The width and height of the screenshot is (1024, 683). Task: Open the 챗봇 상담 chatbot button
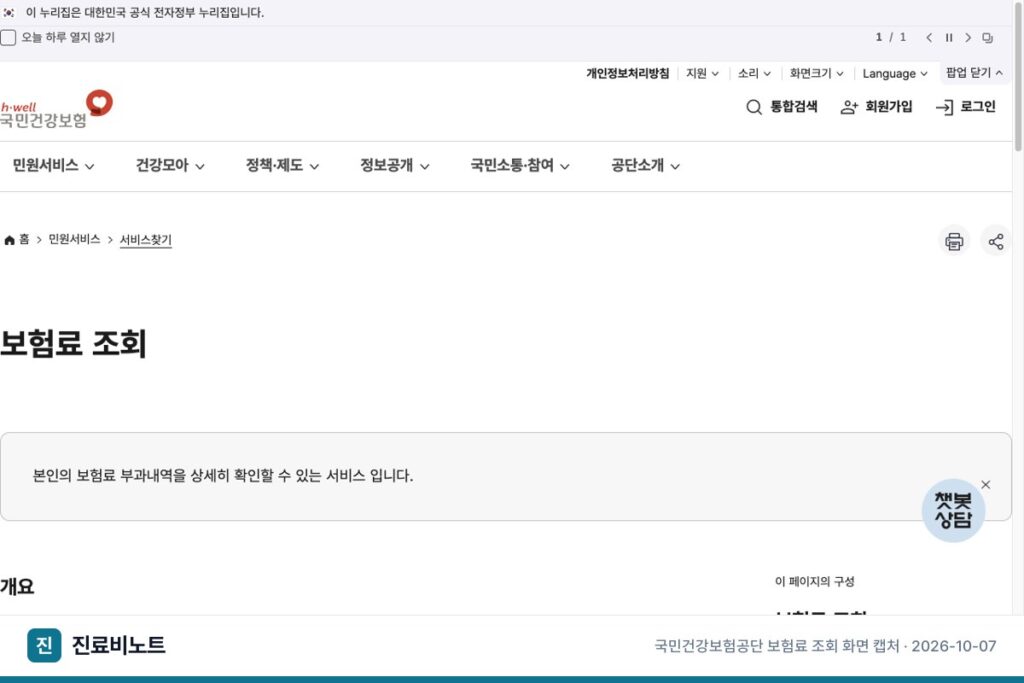tap(953, 511)
